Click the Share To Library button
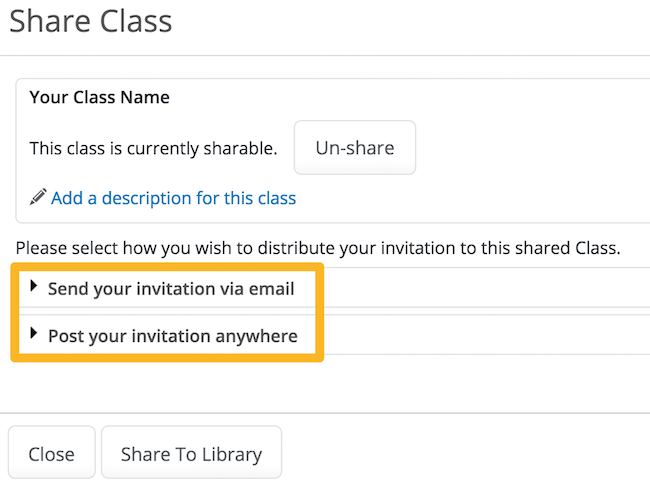650x484 pixels. pyautogui.click(x=192, y=453)
